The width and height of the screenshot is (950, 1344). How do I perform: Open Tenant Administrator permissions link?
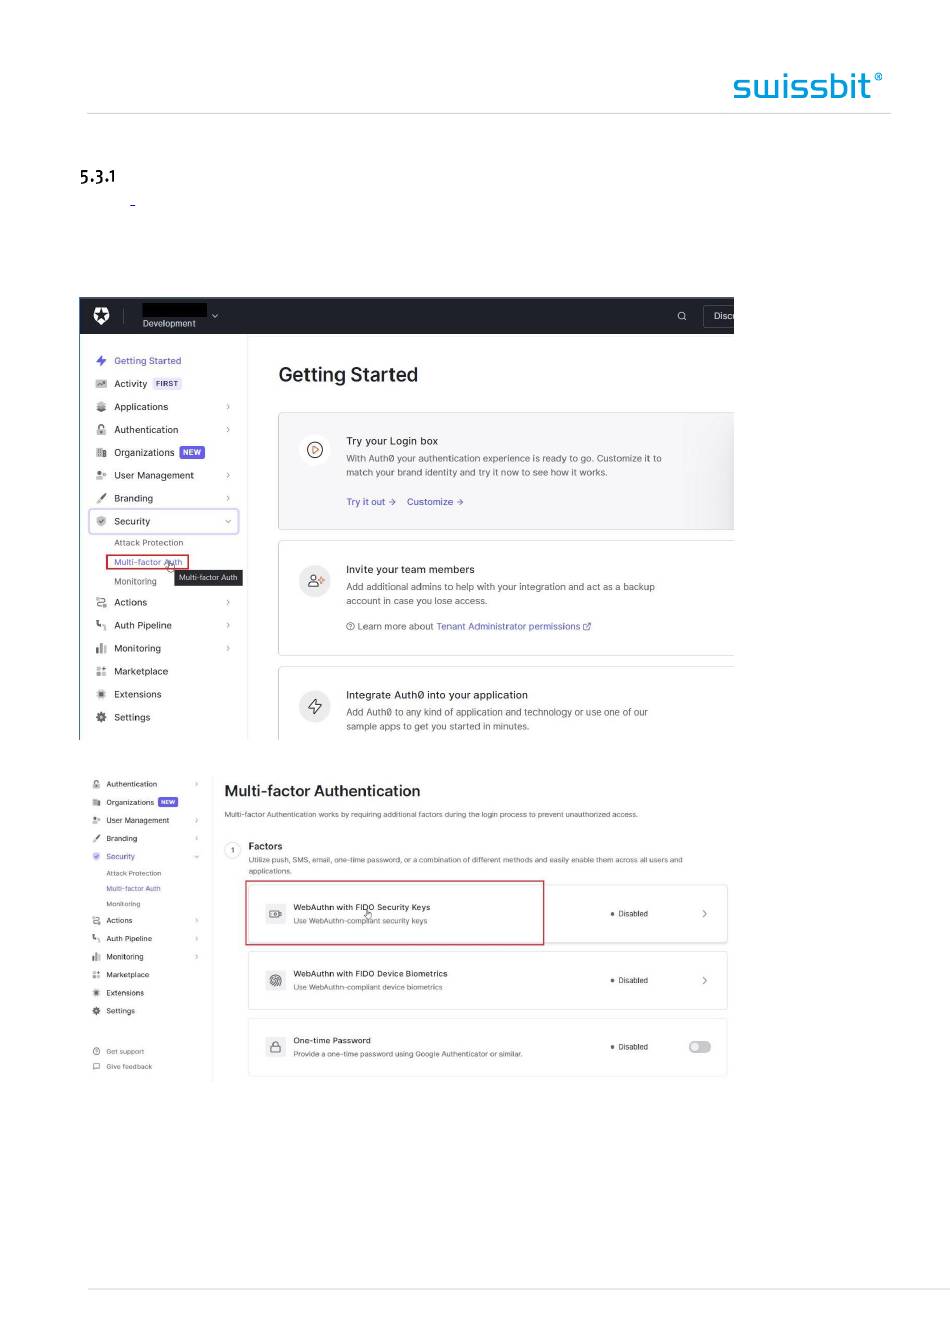tap(513, 627)
